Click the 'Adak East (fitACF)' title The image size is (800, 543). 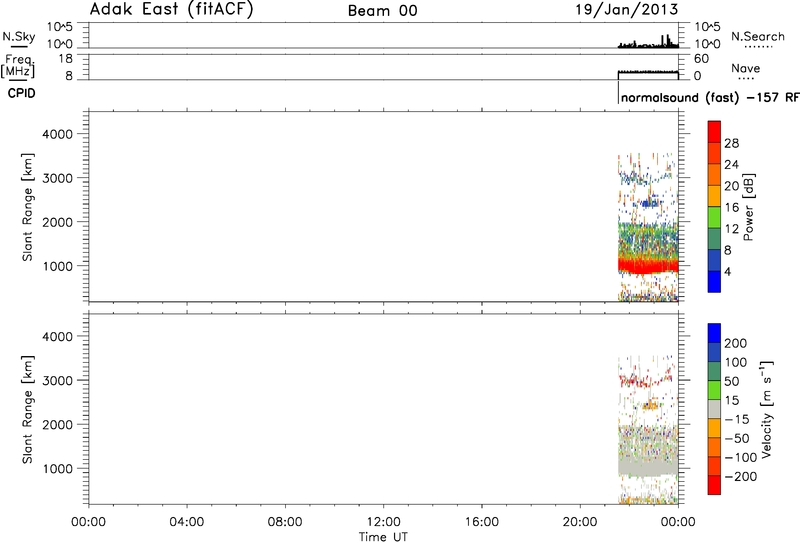tap(171, 9)
